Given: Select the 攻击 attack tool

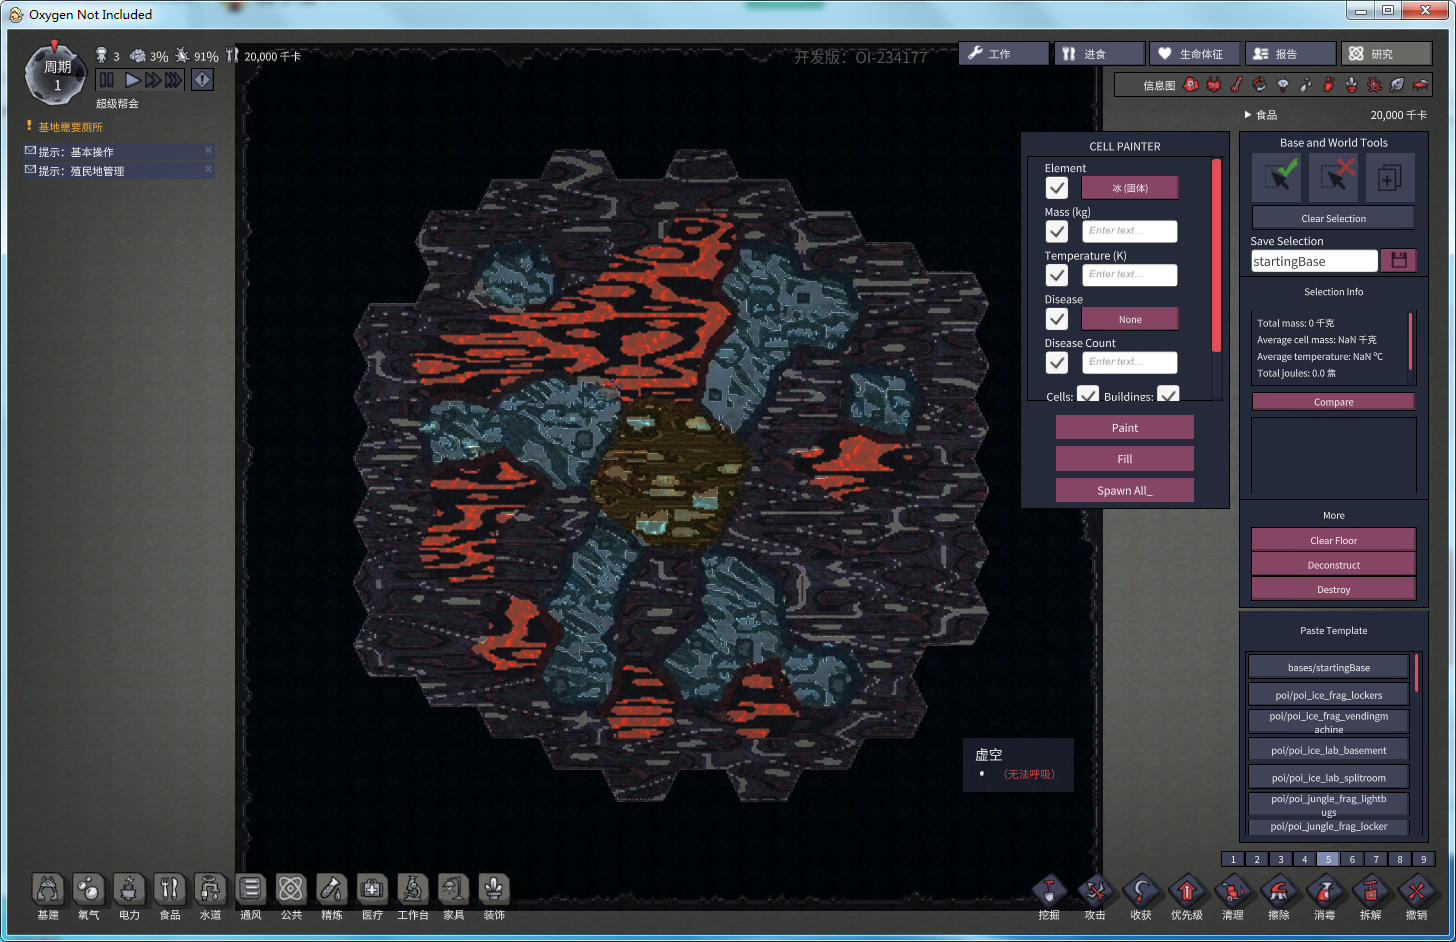Looking at the screenshot, I should click(x=1095, y=890).
